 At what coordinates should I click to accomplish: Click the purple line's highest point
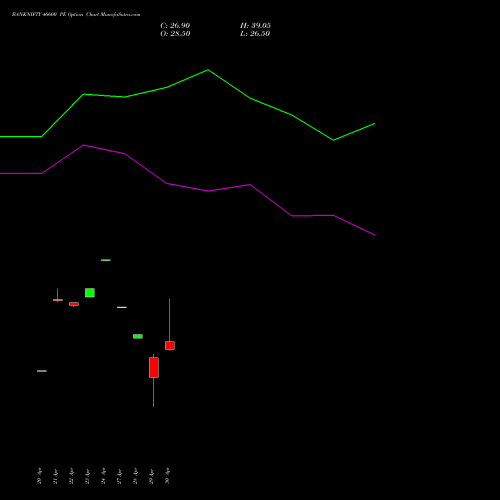(84, 145)
